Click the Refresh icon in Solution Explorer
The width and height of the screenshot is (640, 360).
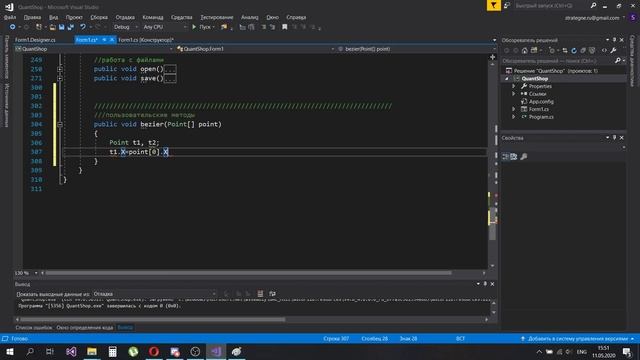[x=574, y=51]
